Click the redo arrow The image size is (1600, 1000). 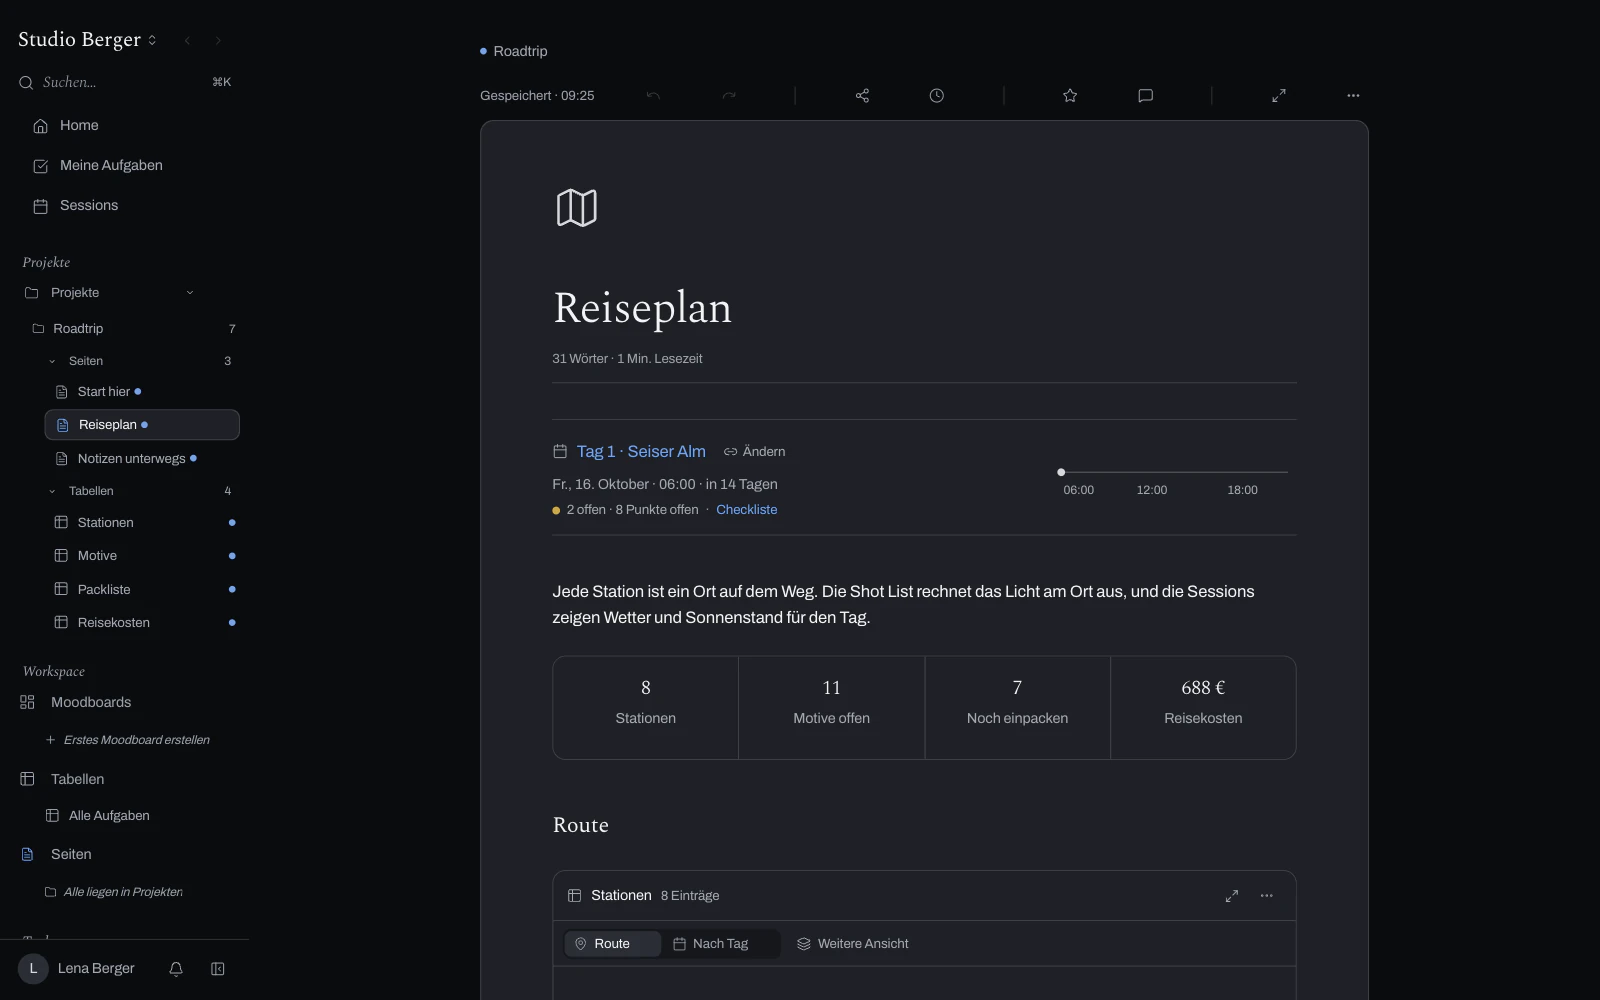point(729,96)
